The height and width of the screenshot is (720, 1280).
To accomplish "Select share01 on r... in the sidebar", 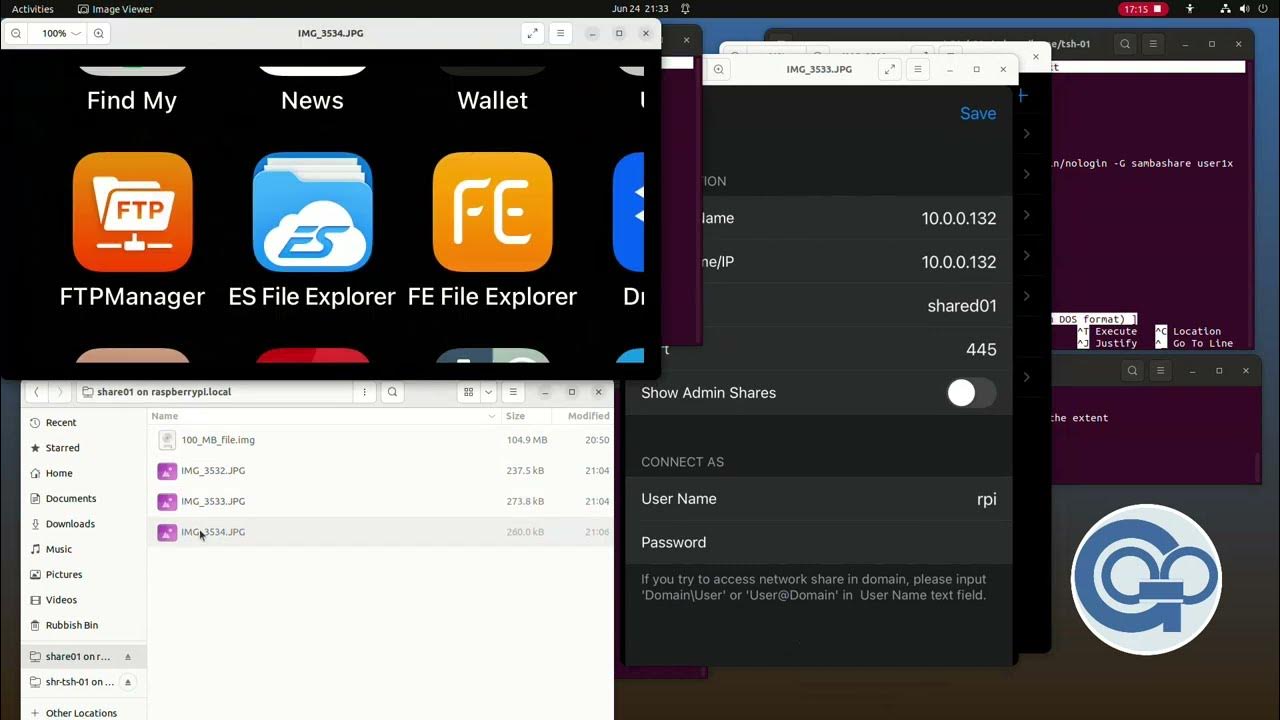I will [x=78, y=657].
